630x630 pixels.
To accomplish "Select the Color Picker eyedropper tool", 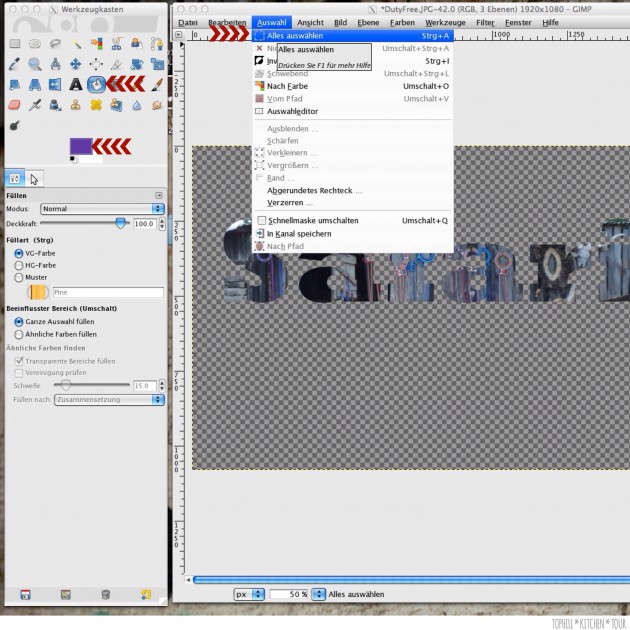I will 15,64.
